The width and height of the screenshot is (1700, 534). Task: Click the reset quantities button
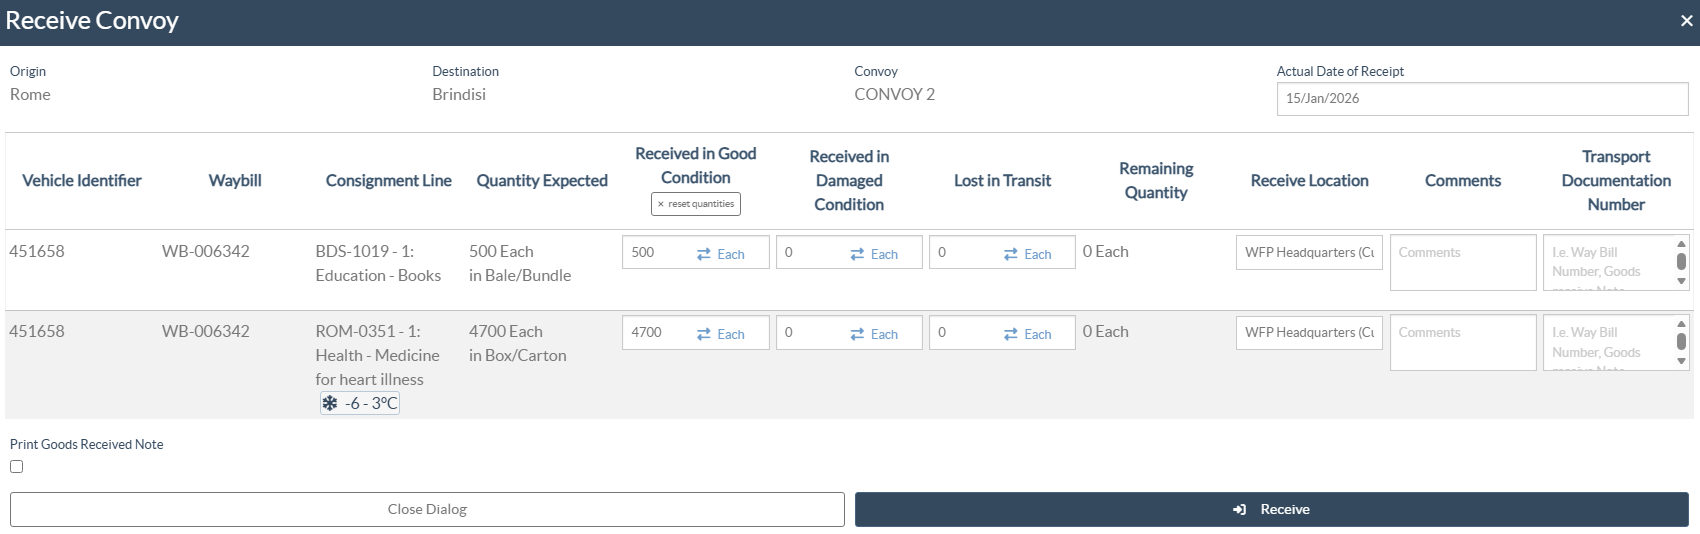pos(696,204)
